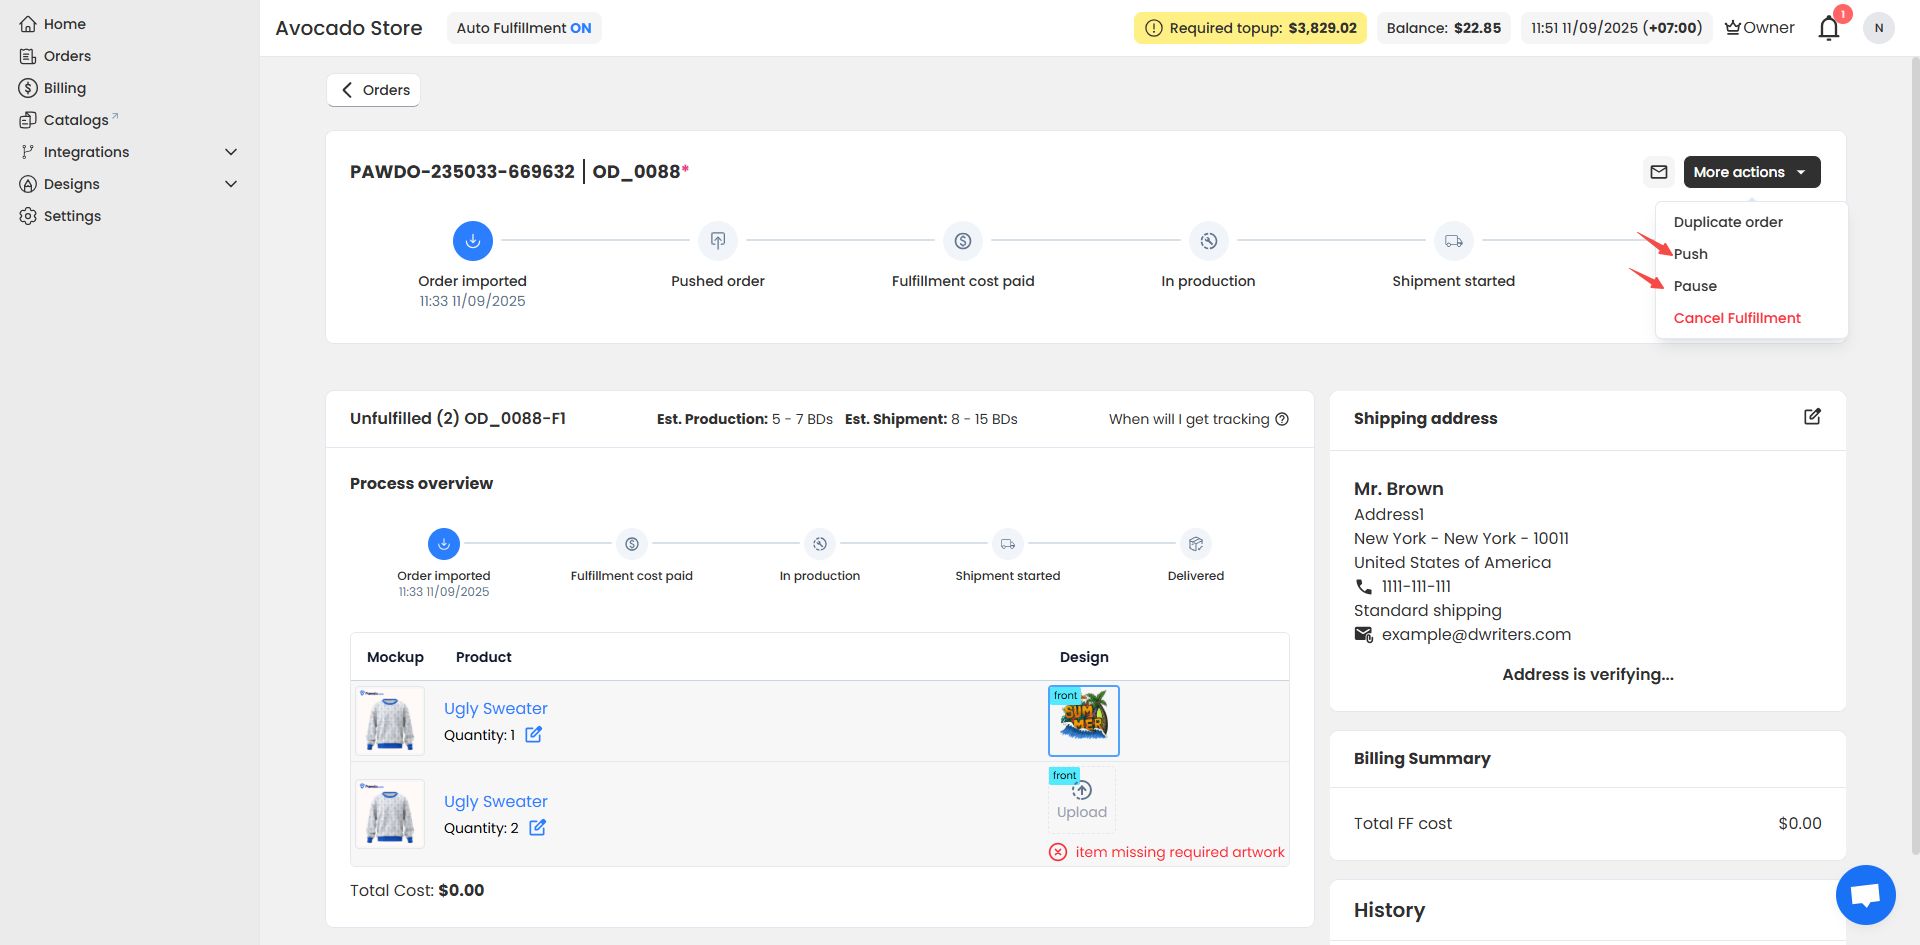This screenshot has height=945, width=1920.
Task: Open the first Ugly Sweater product link
Action: coord(495,708)
